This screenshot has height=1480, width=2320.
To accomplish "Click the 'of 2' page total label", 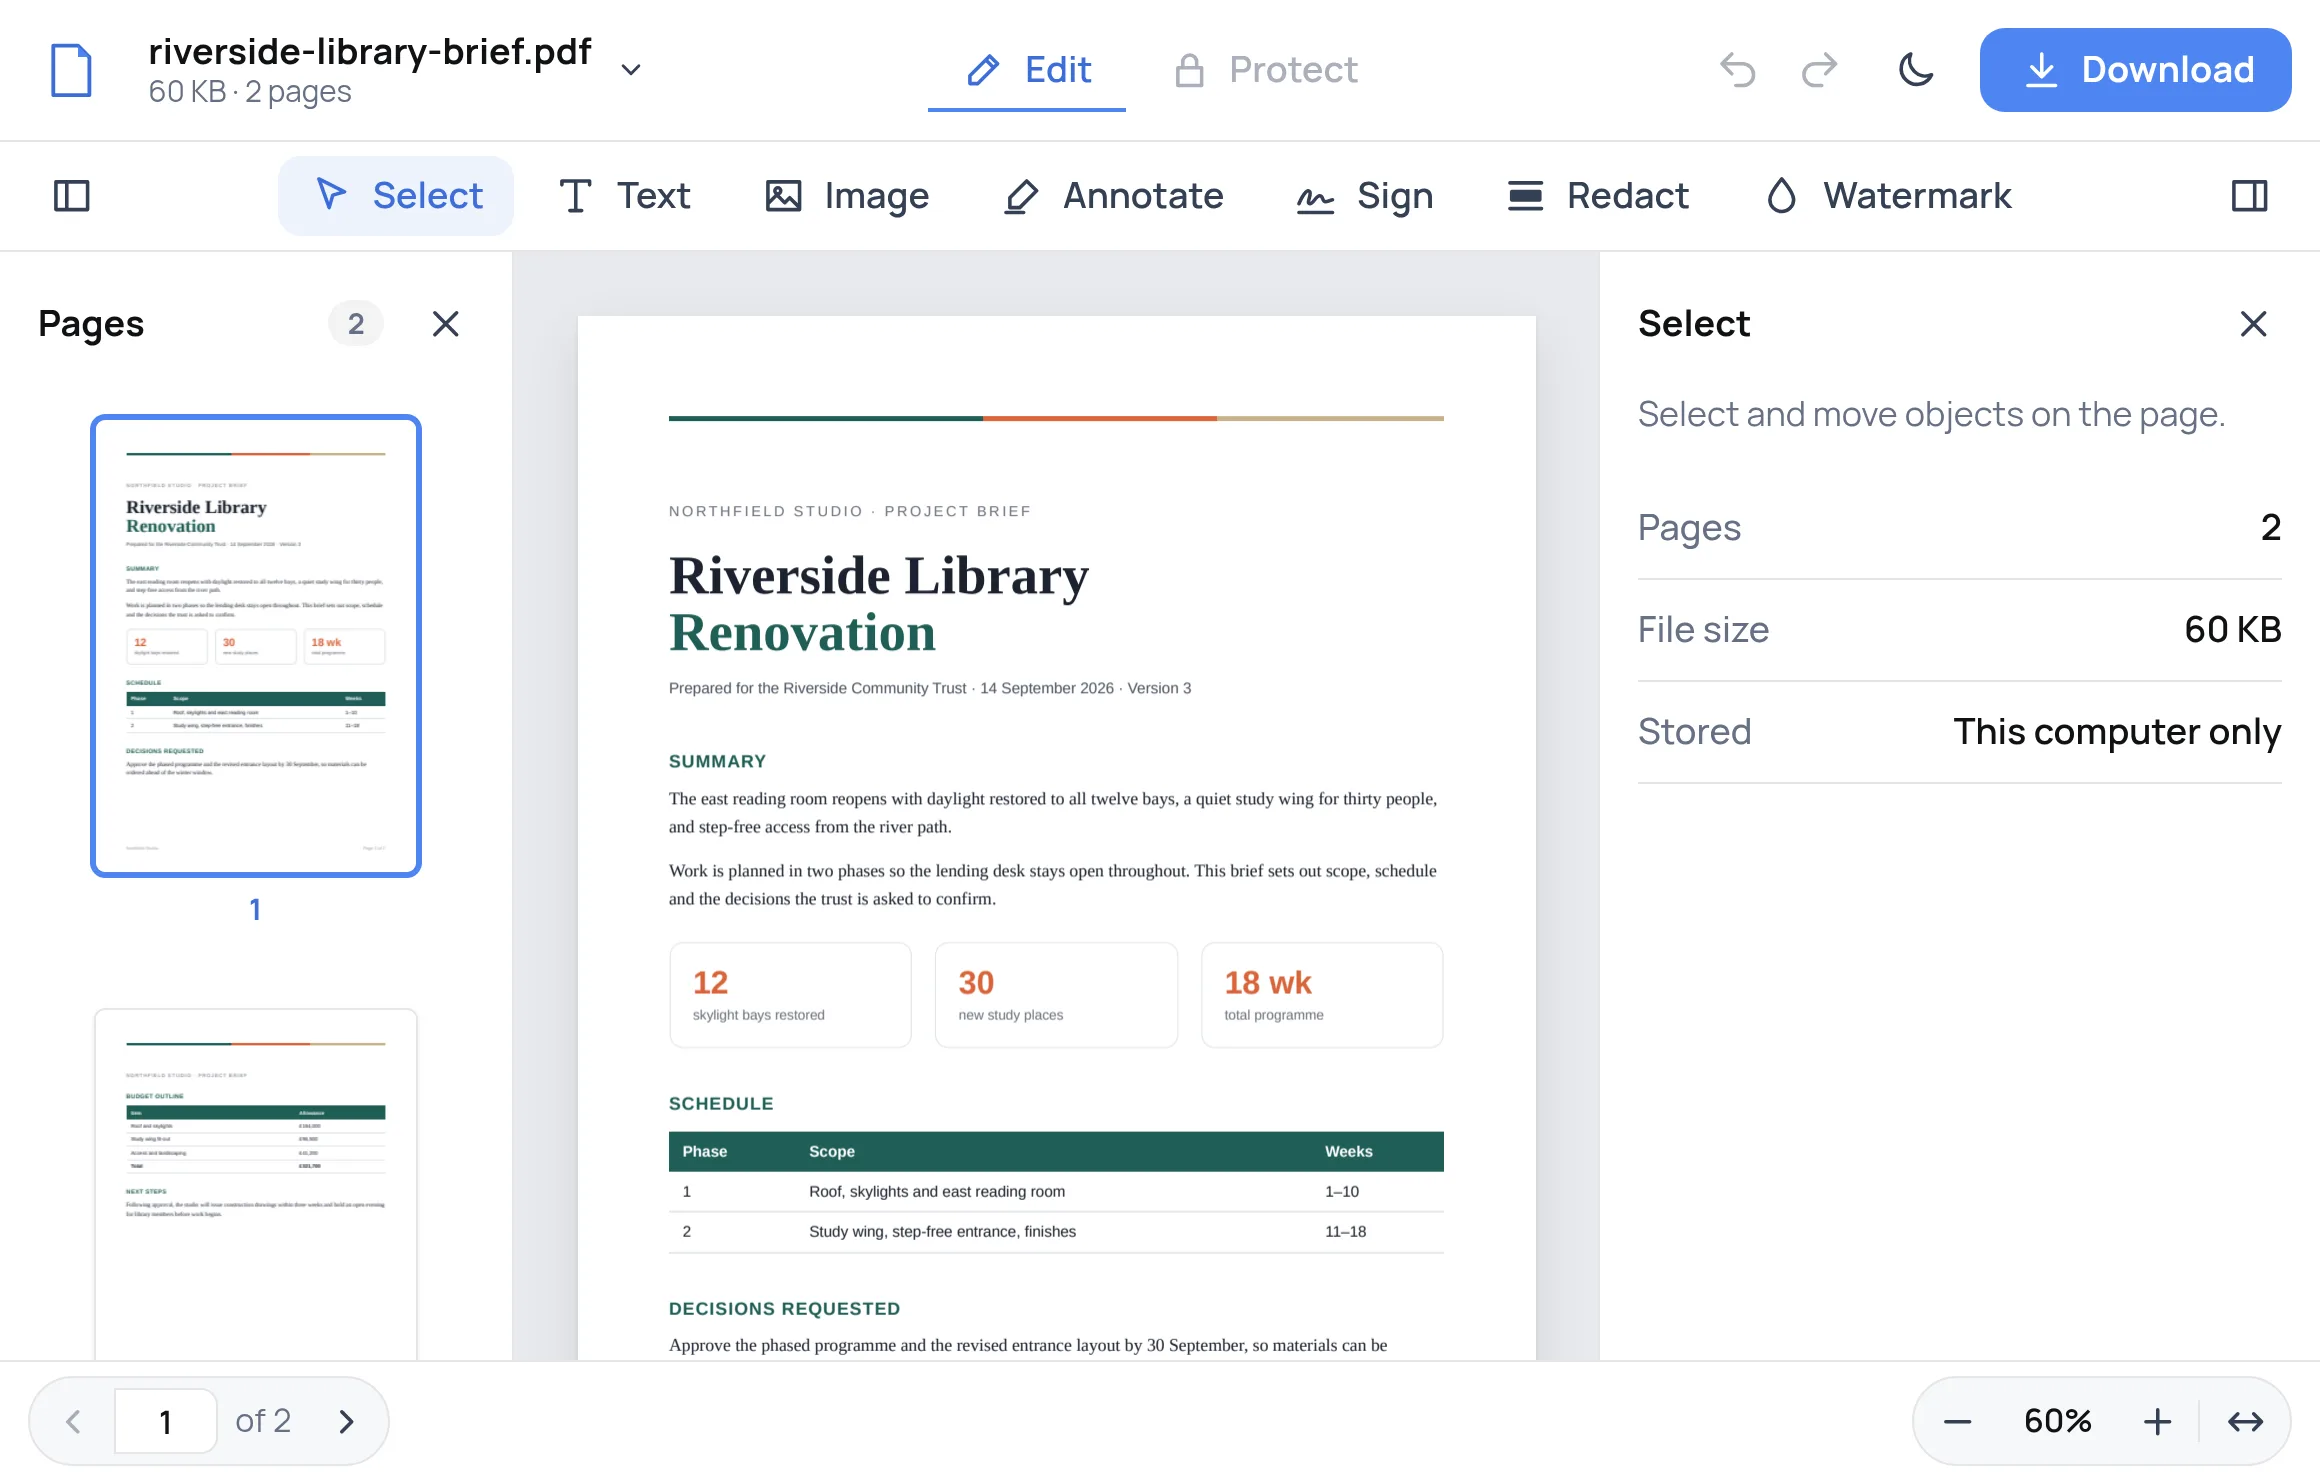I will [263, 1421].
